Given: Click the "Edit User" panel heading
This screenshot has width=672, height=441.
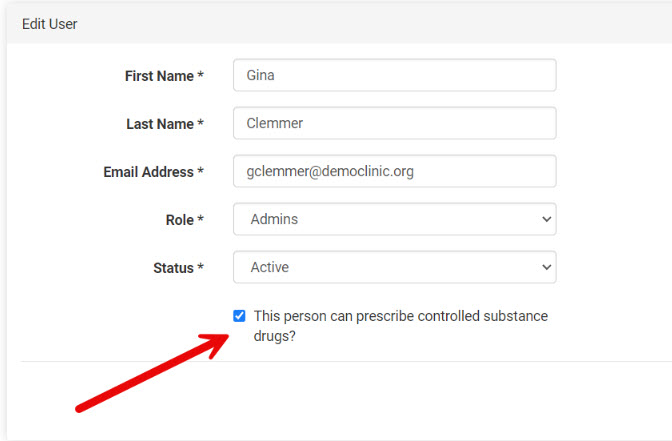Looking at the screenshot, I should 50,23.
